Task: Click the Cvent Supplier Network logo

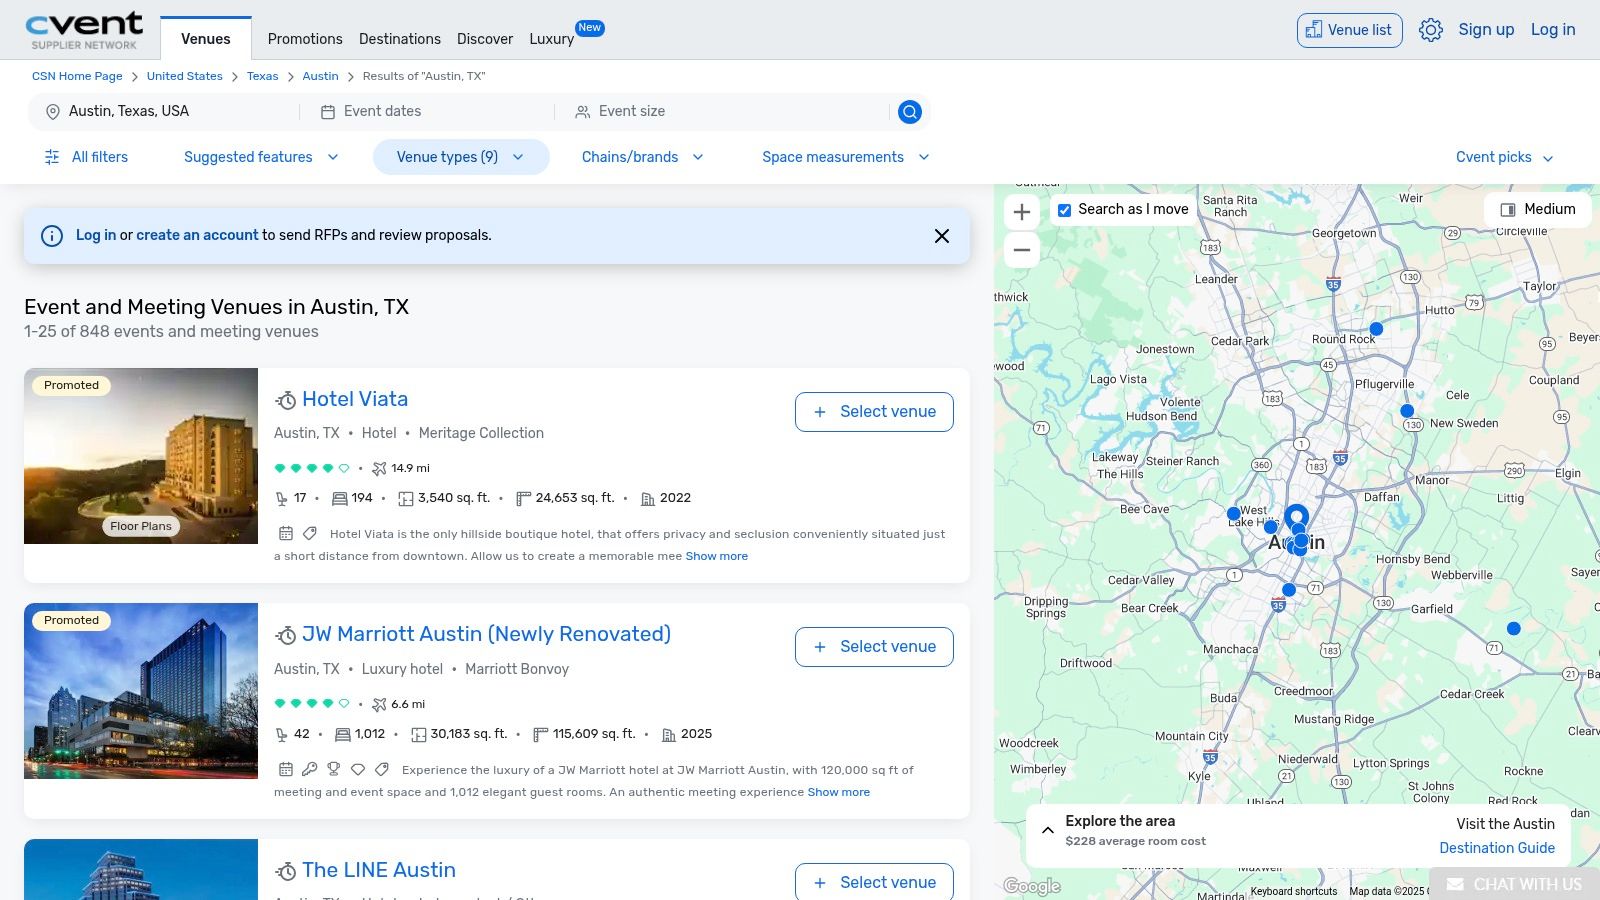Action: pyautogui.click(x=84, y=30)
